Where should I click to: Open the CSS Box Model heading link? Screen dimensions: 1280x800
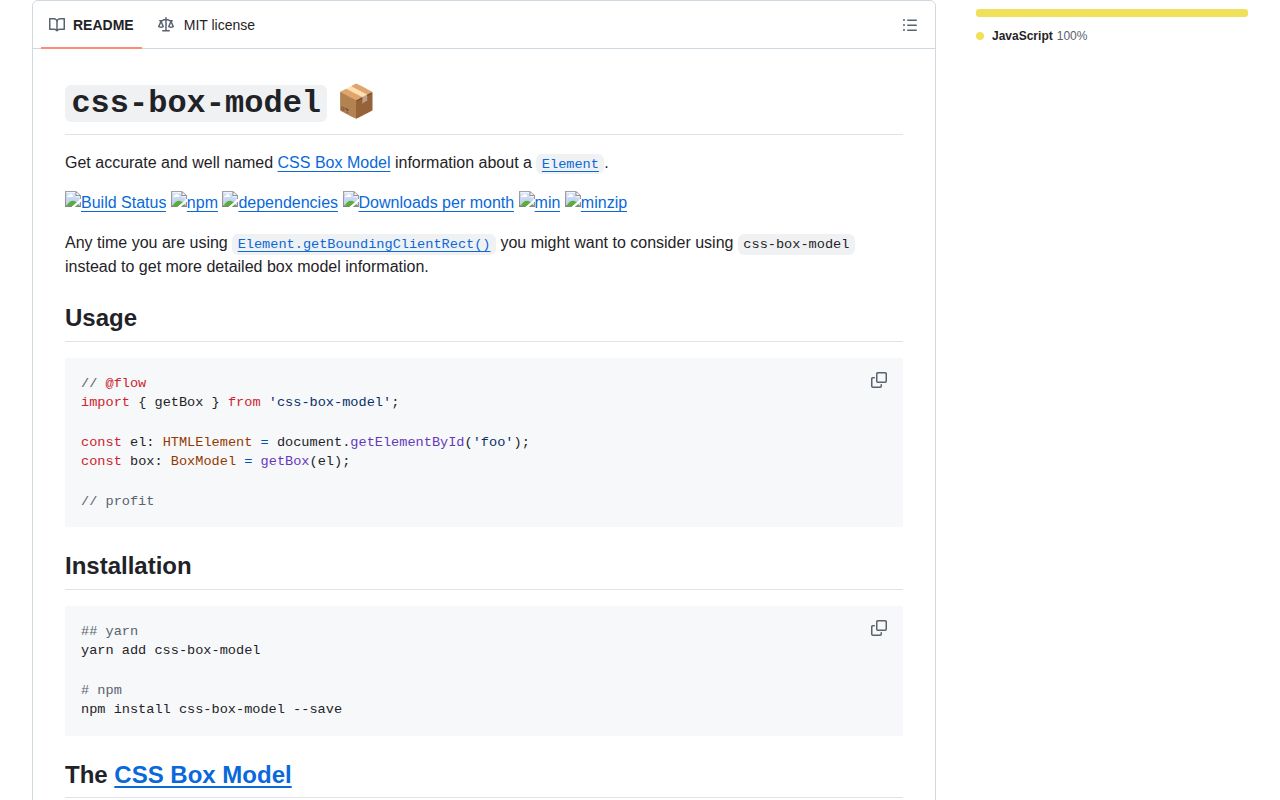pos(203,775)
